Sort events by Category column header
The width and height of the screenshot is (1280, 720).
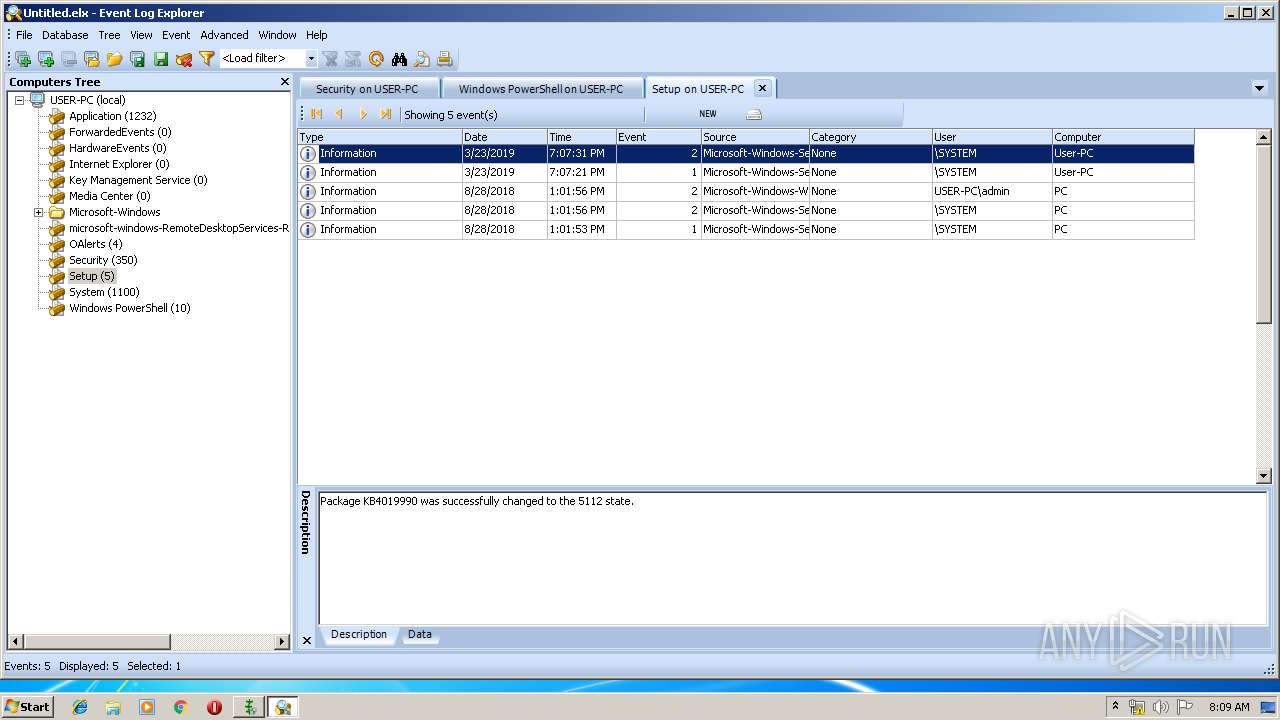[870, 137]
